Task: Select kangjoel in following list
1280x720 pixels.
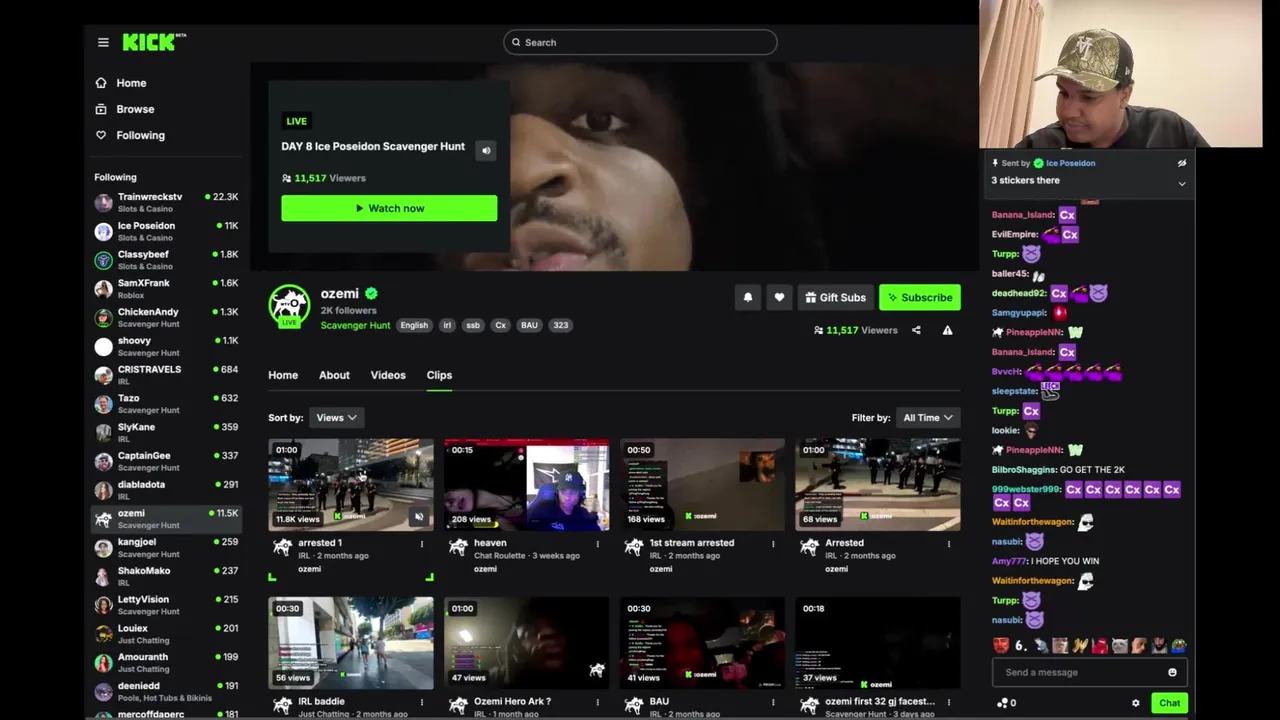Action: 166,548
